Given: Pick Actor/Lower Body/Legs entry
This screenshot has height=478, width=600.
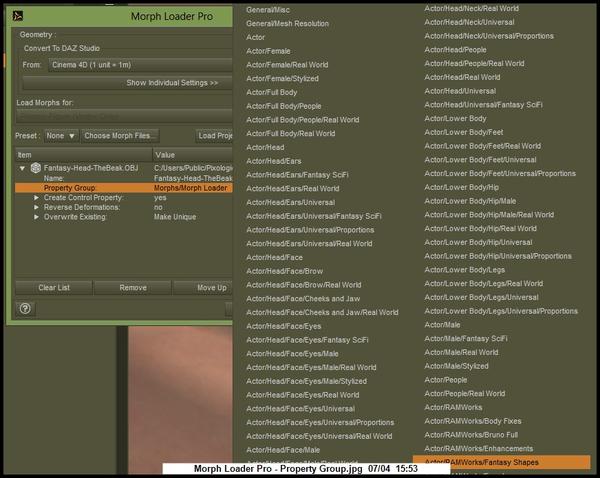Looking at the screenshot, I should pos(465,270).
